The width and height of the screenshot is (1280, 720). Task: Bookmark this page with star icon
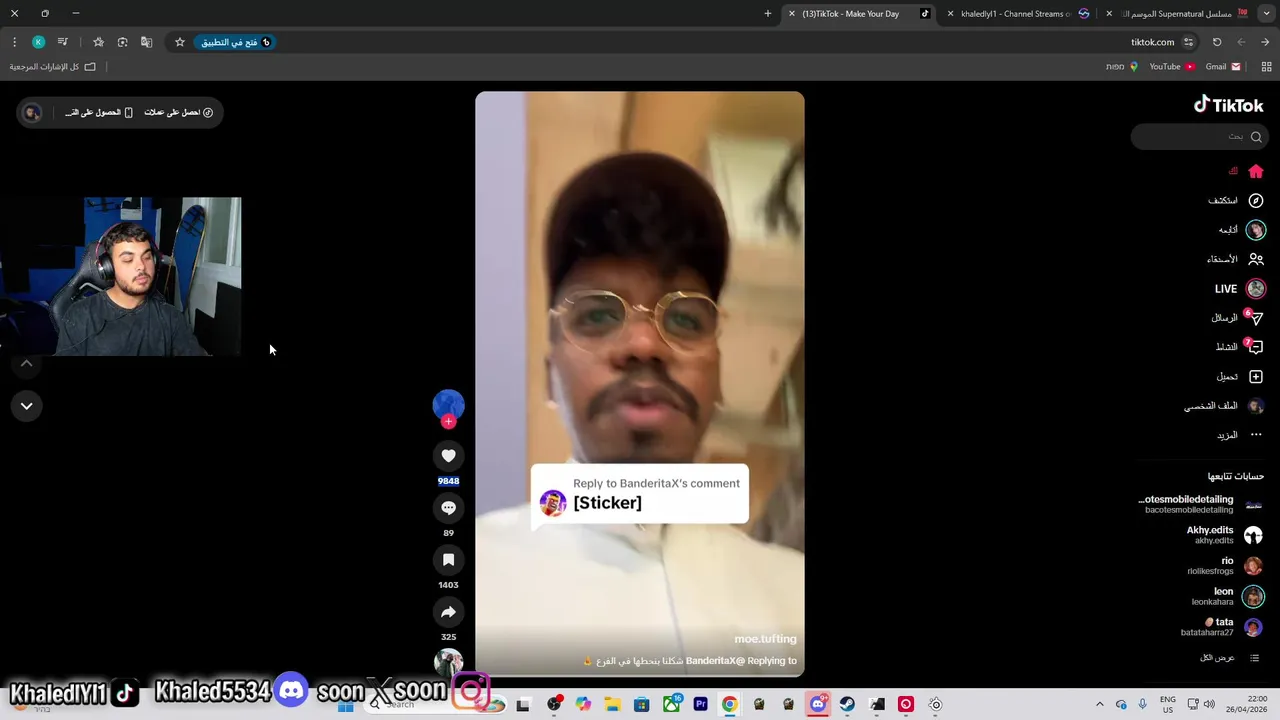(180, 42)
